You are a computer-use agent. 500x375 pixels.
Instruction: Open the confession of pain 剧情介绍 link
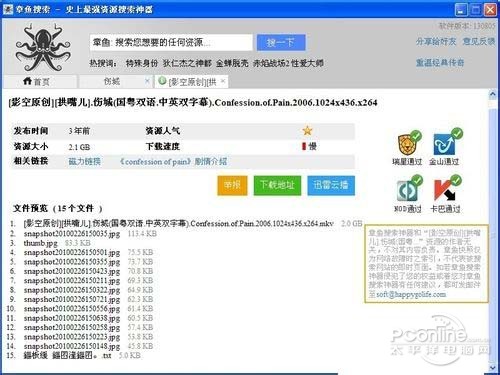(x=173, y=162)
